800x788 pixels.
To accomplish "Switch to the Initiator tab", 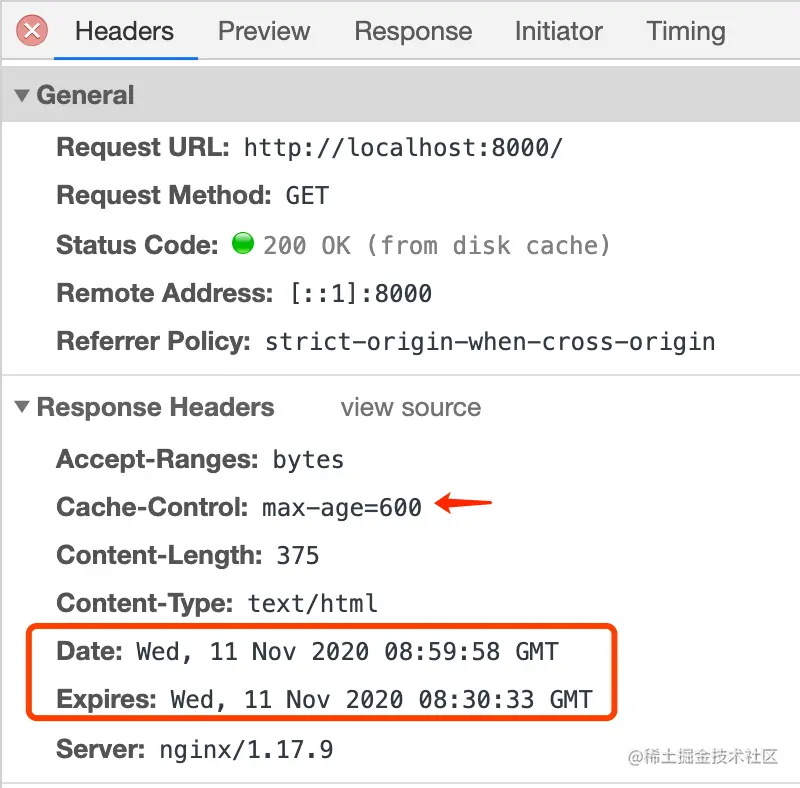I will pos(558,31).
